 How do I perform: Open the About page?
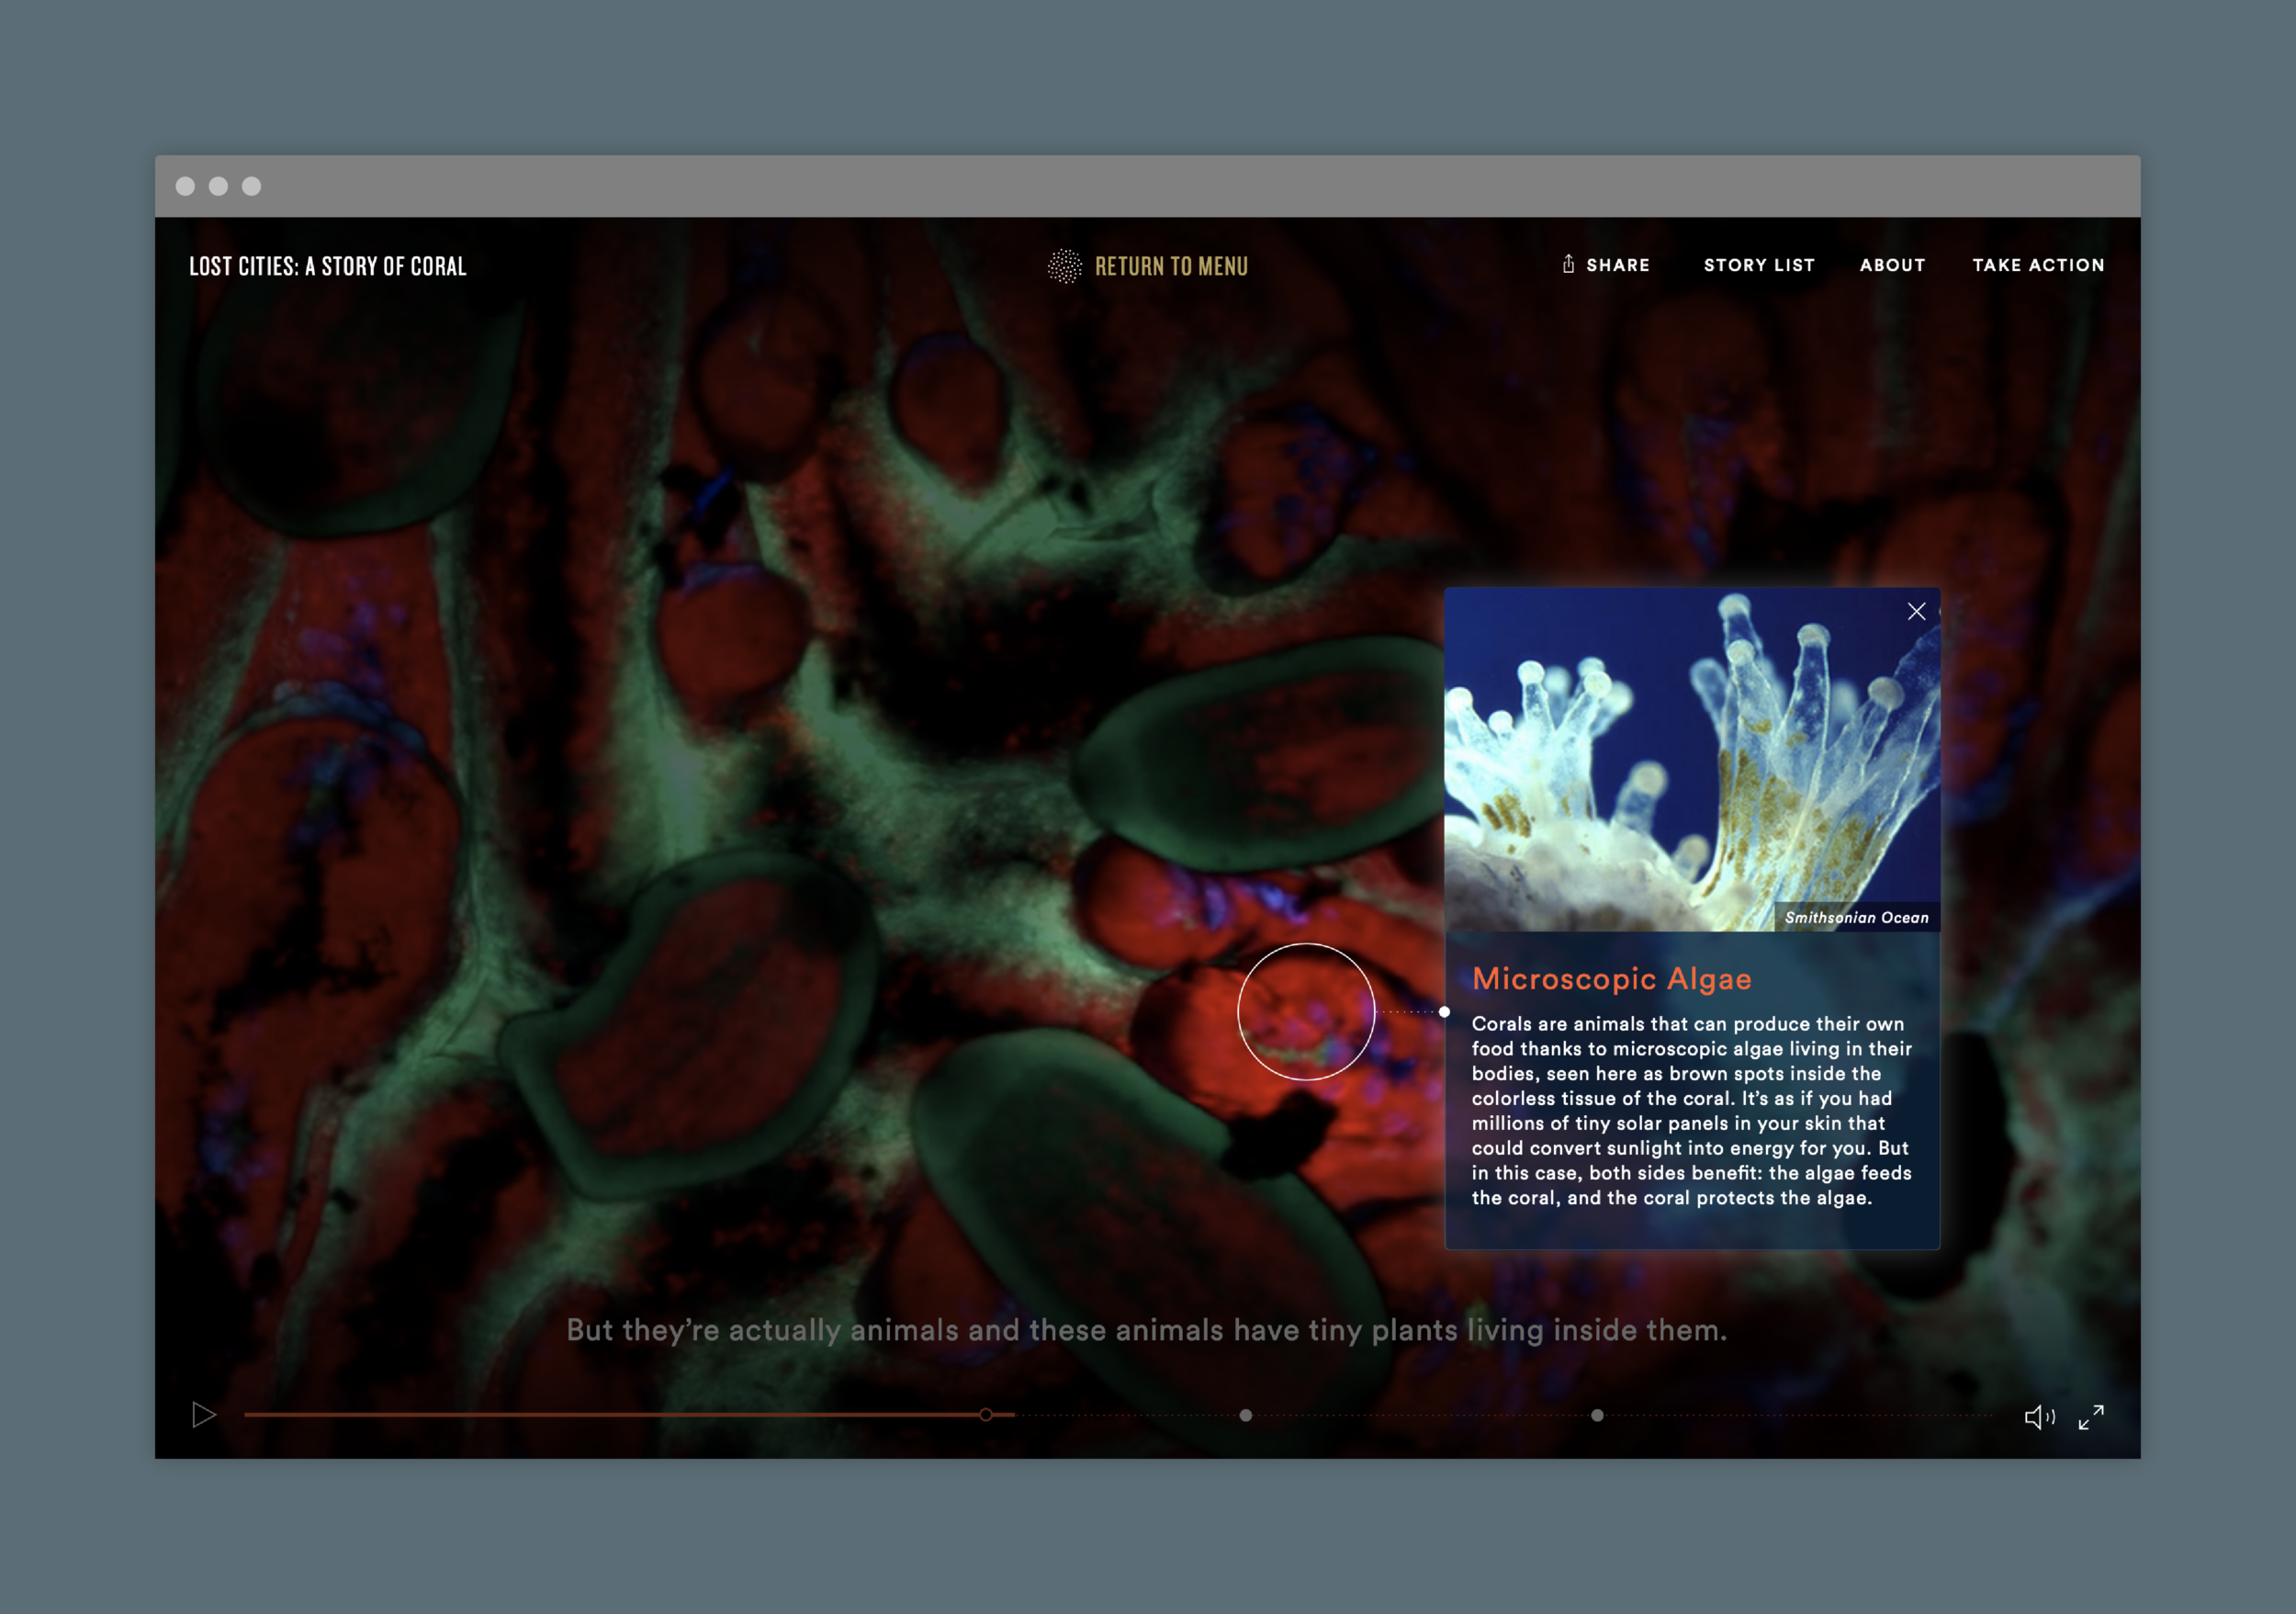(x=1892, y=265)
